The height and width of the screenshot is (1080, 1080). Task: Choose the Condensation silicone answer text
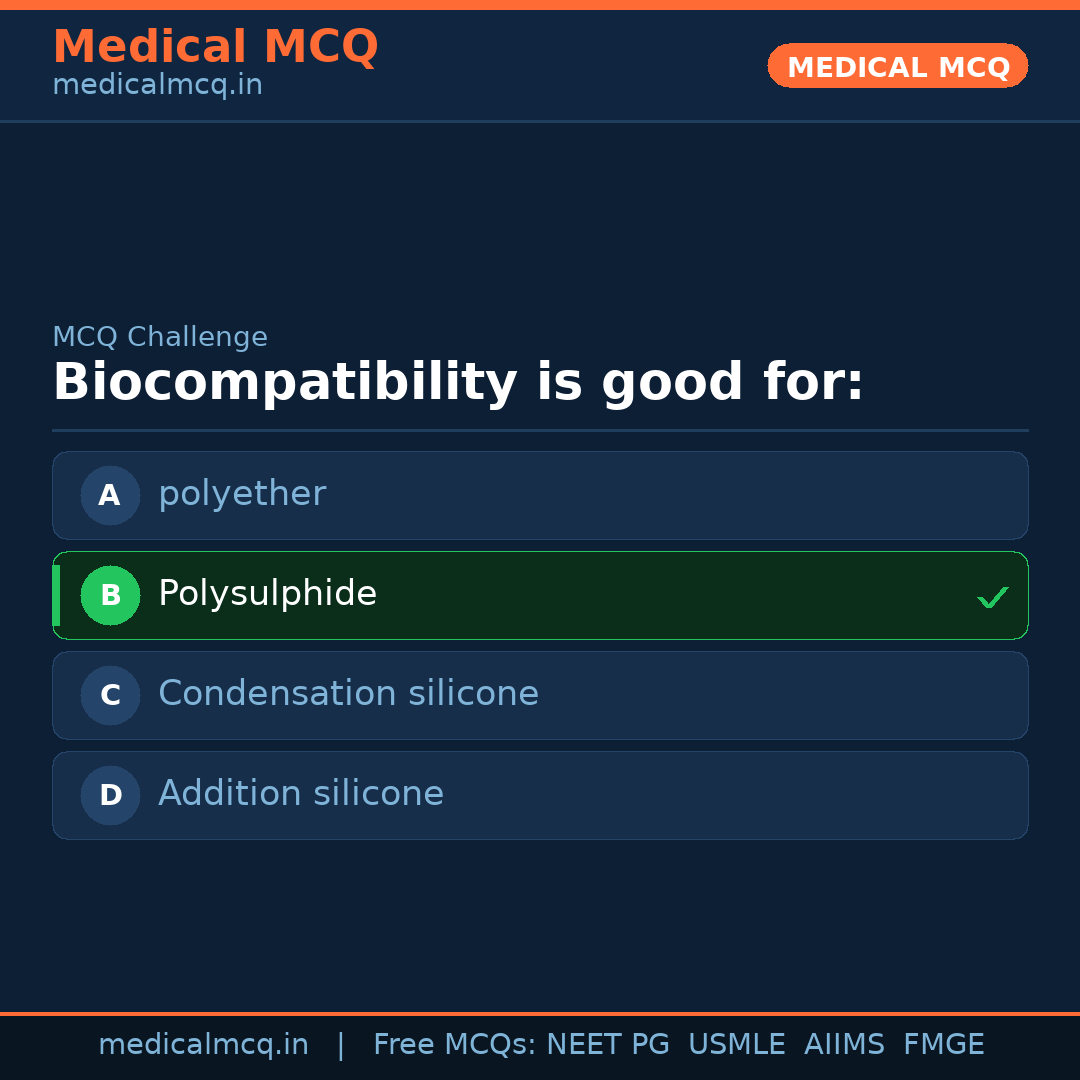[348, 694]
